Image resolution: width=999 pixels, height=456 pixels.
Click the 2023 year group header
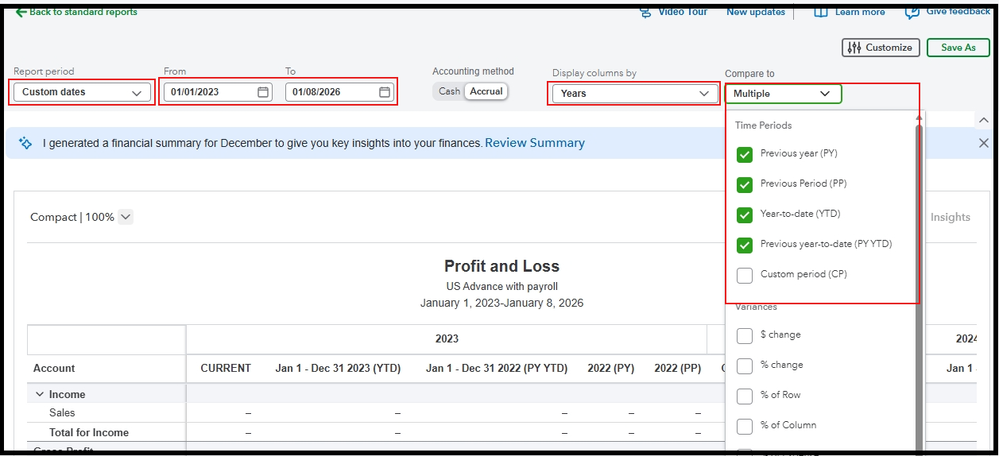point(447,339)
